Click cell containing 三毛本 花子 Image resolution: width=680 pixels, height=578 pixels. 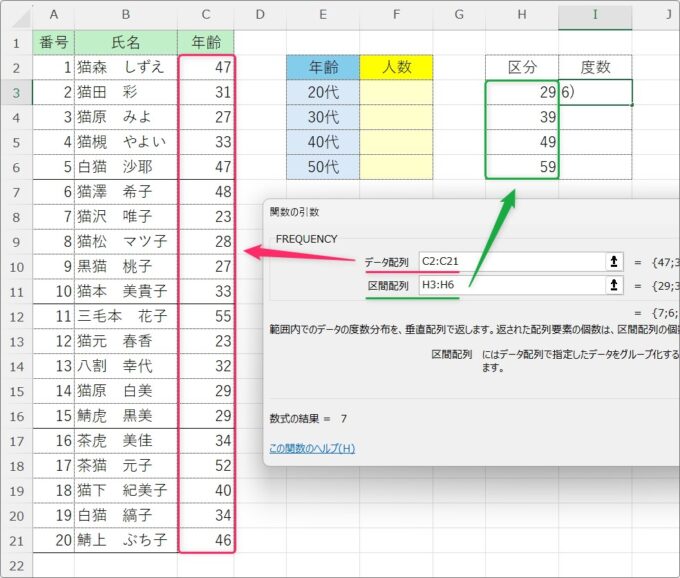click(125, 314)
